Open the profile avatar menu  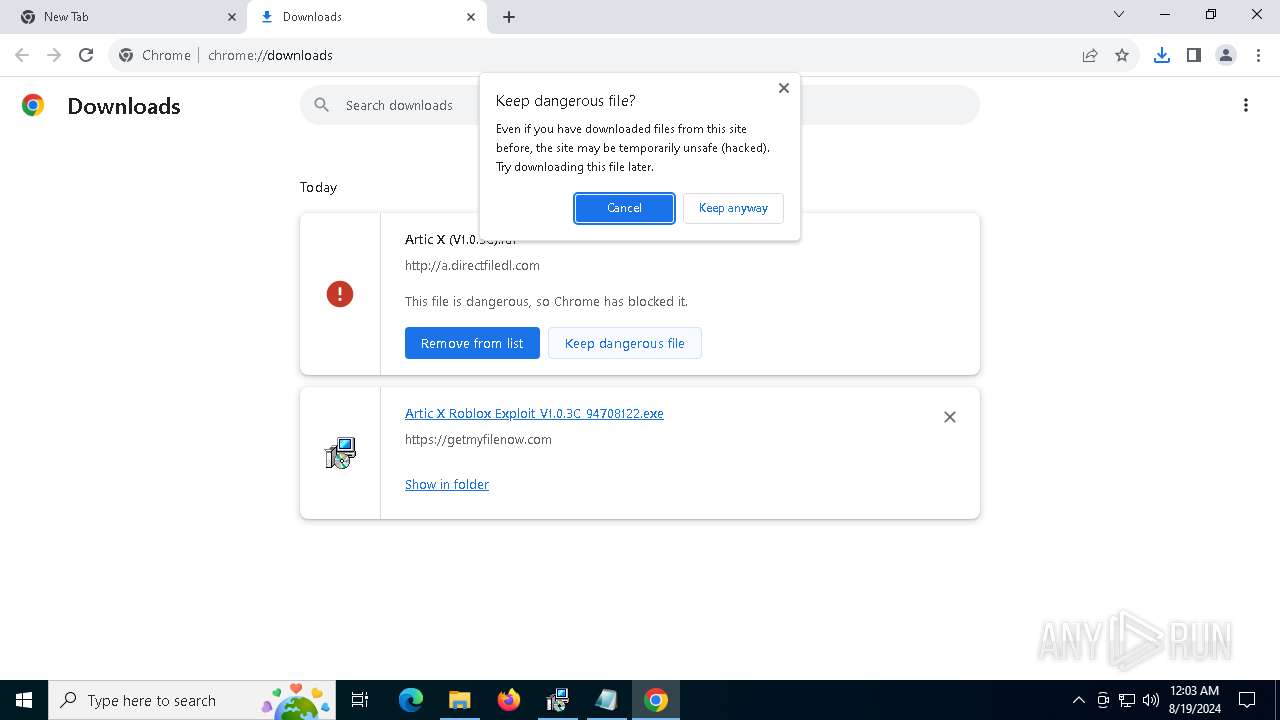point(1226,55)
